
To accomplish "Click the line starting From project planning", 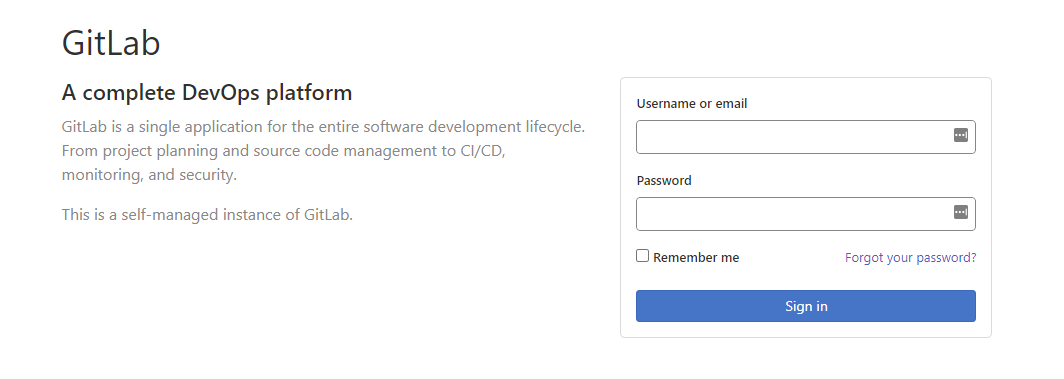I will click(x=284, y=151).
